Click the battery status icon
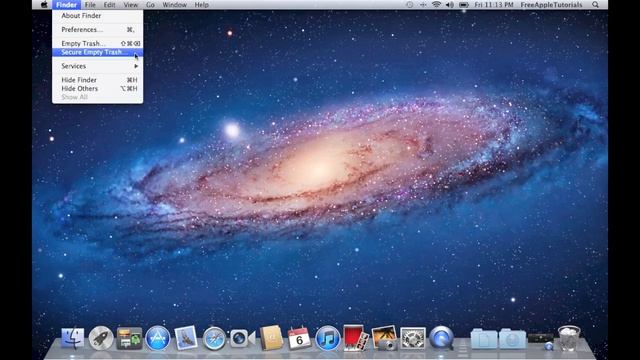640x360 pixels. click(x=464, y=5)
